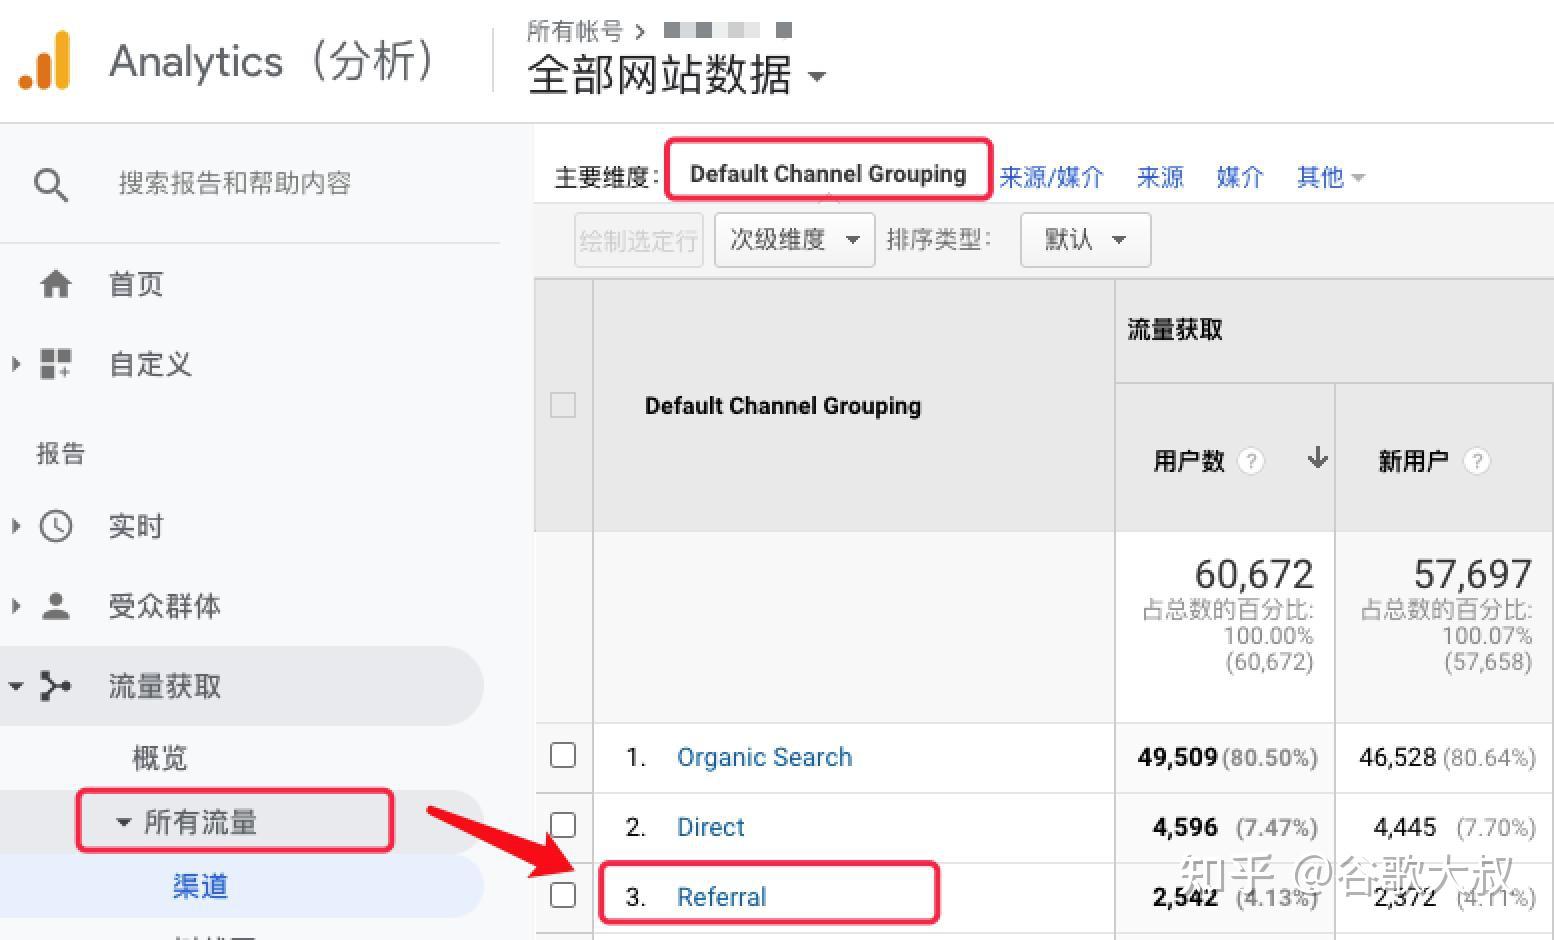The image size is (1554, 940).
Task: Open the 默认 sort type dropdown
Action: coord(1085,240)
